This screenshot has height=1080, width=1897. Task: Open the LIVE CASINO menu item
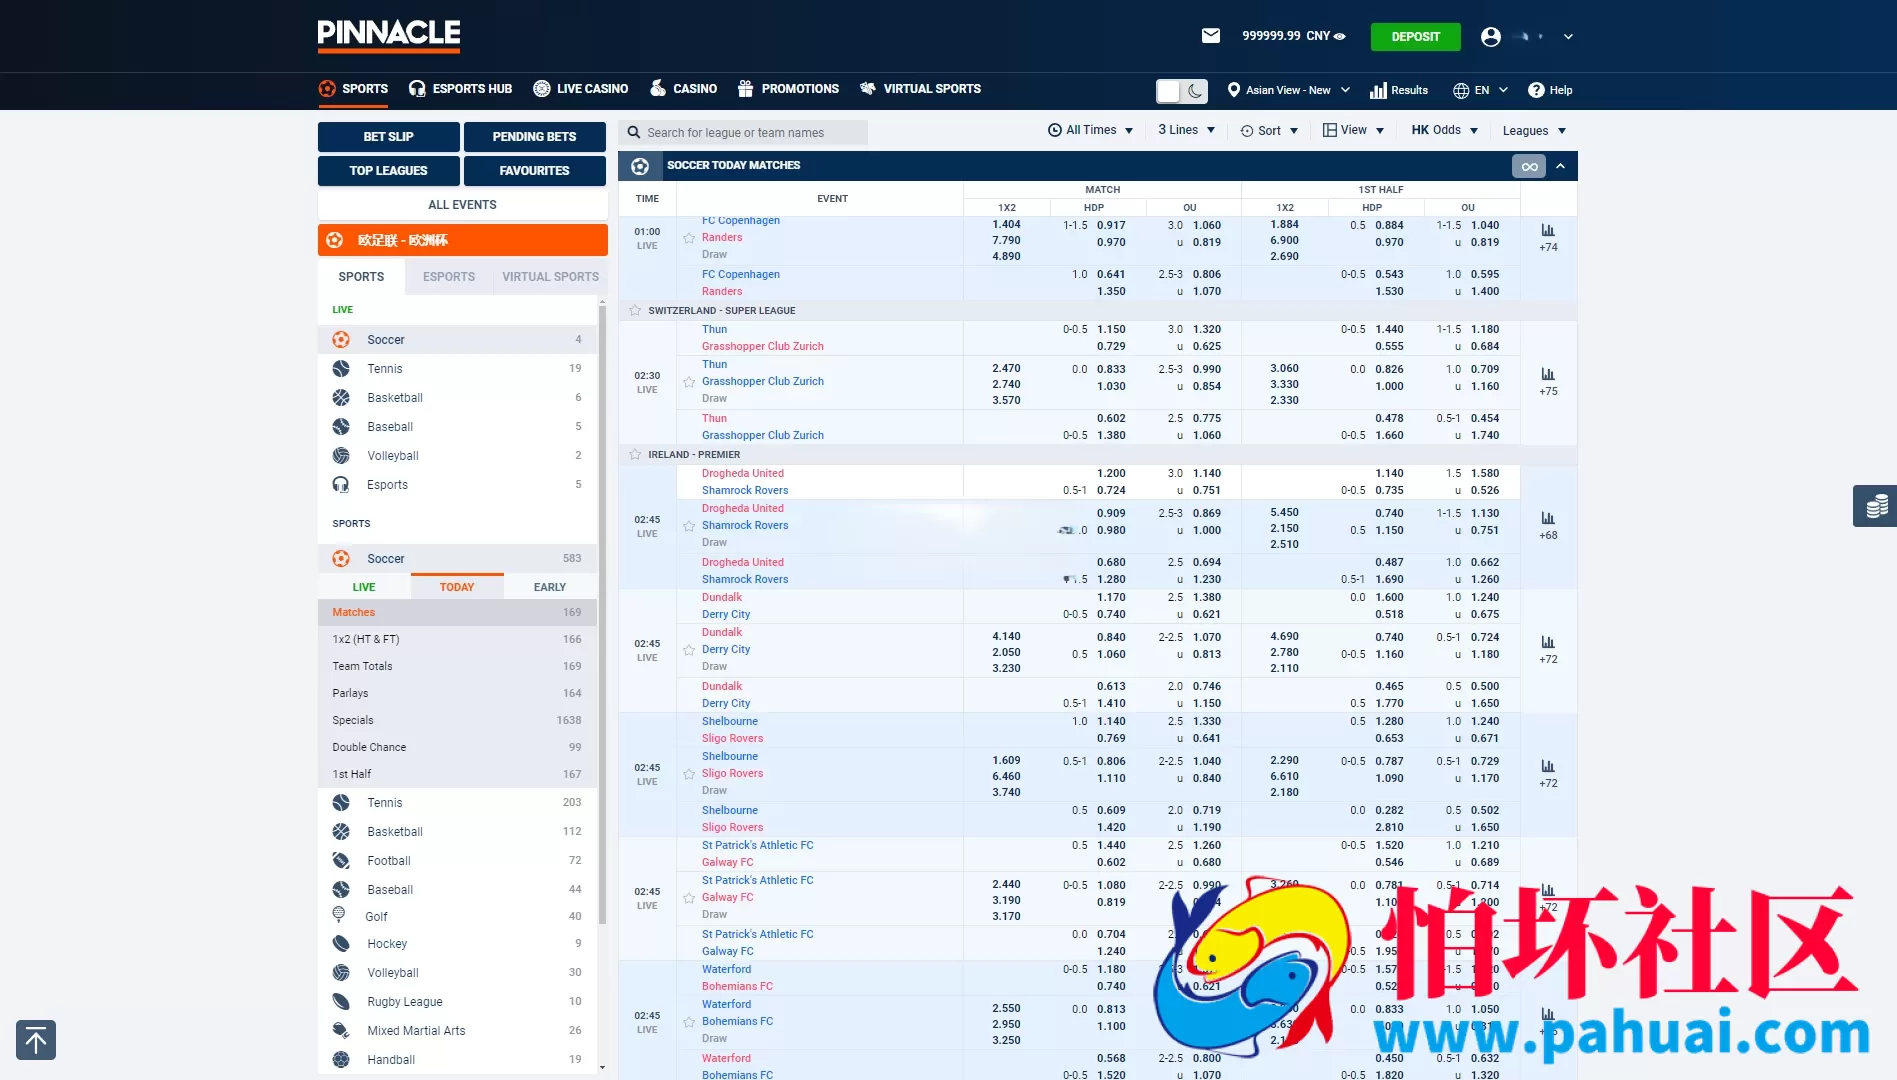(580, 89)
